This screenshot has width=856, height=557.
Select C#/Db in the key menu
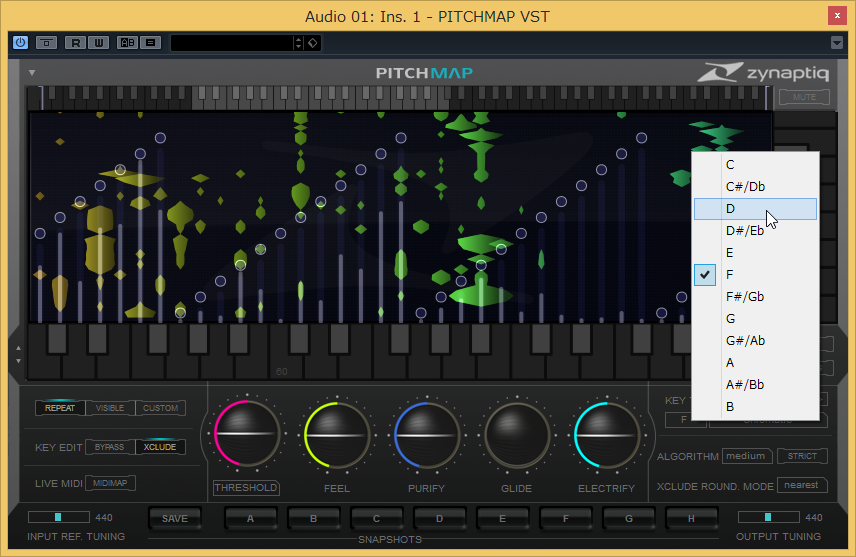(756, 187)
